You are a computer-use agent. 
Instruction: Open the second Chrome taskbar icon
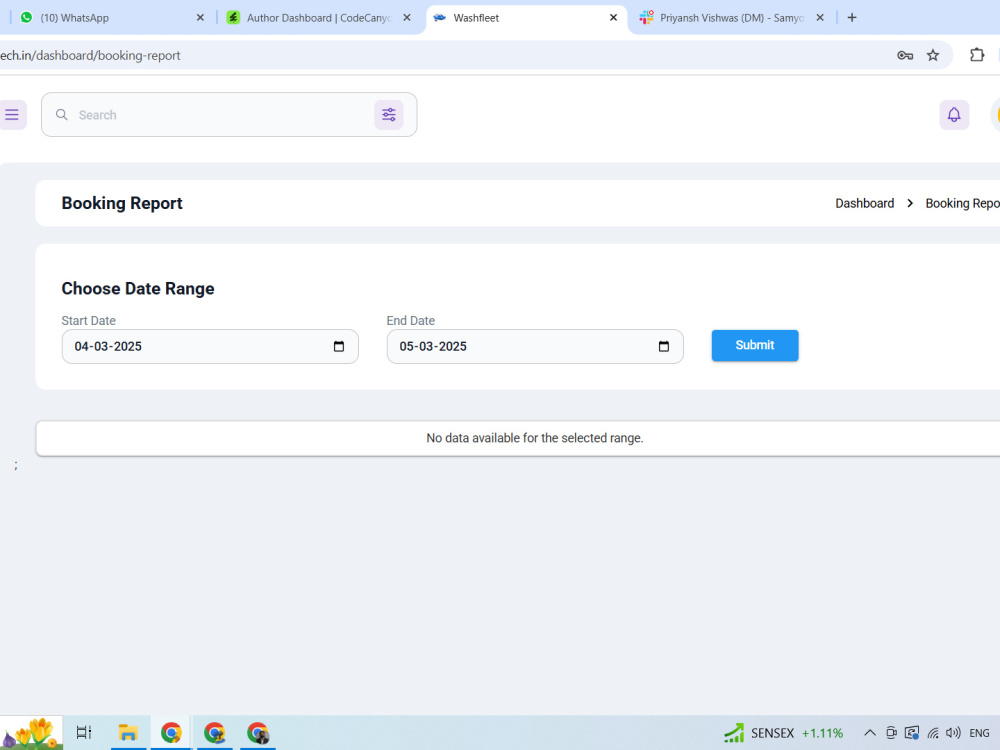point(214,733)
